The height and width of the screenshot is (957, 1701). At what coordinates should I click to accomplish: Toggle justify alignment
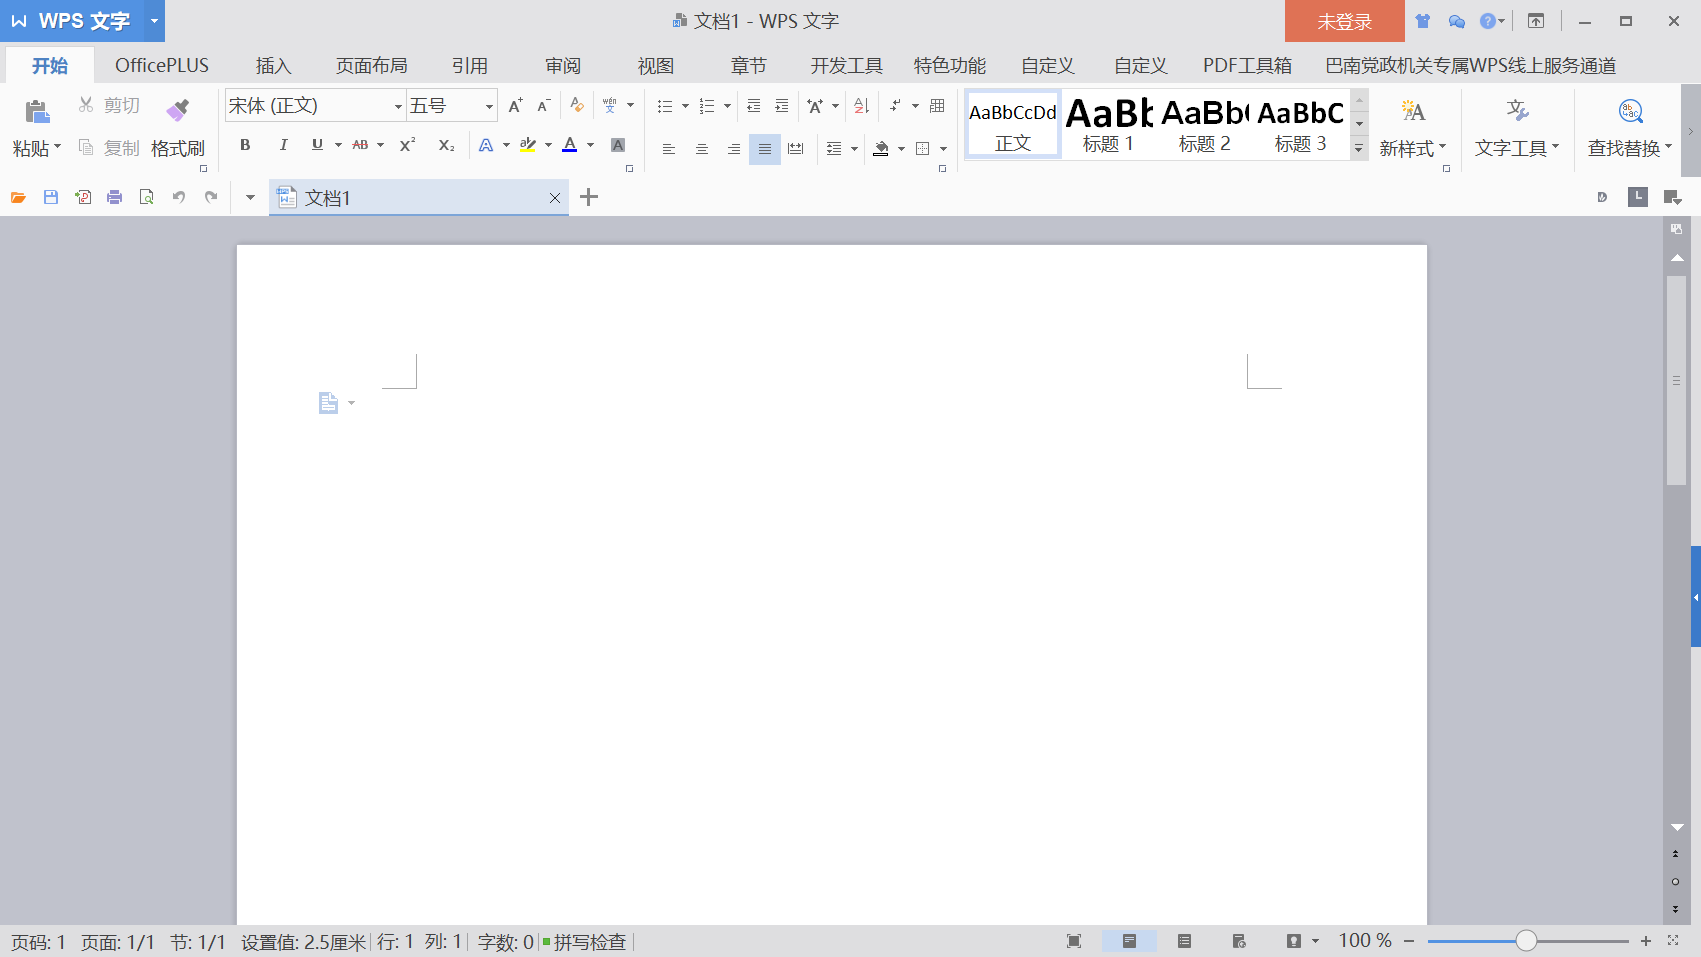coord(765,149)
